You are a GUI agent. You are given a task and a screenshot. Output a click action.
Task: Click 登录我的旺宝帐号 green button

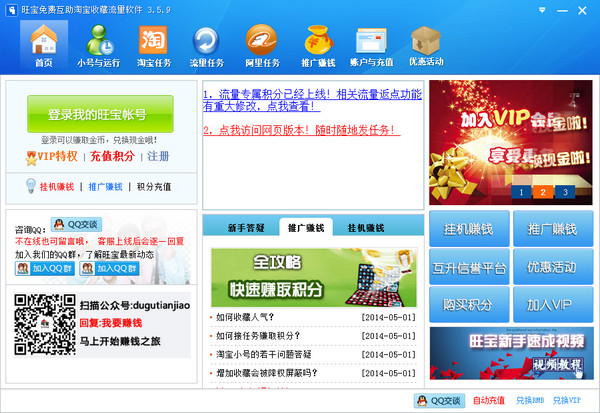pyautogui.click(x=100, y=114)
